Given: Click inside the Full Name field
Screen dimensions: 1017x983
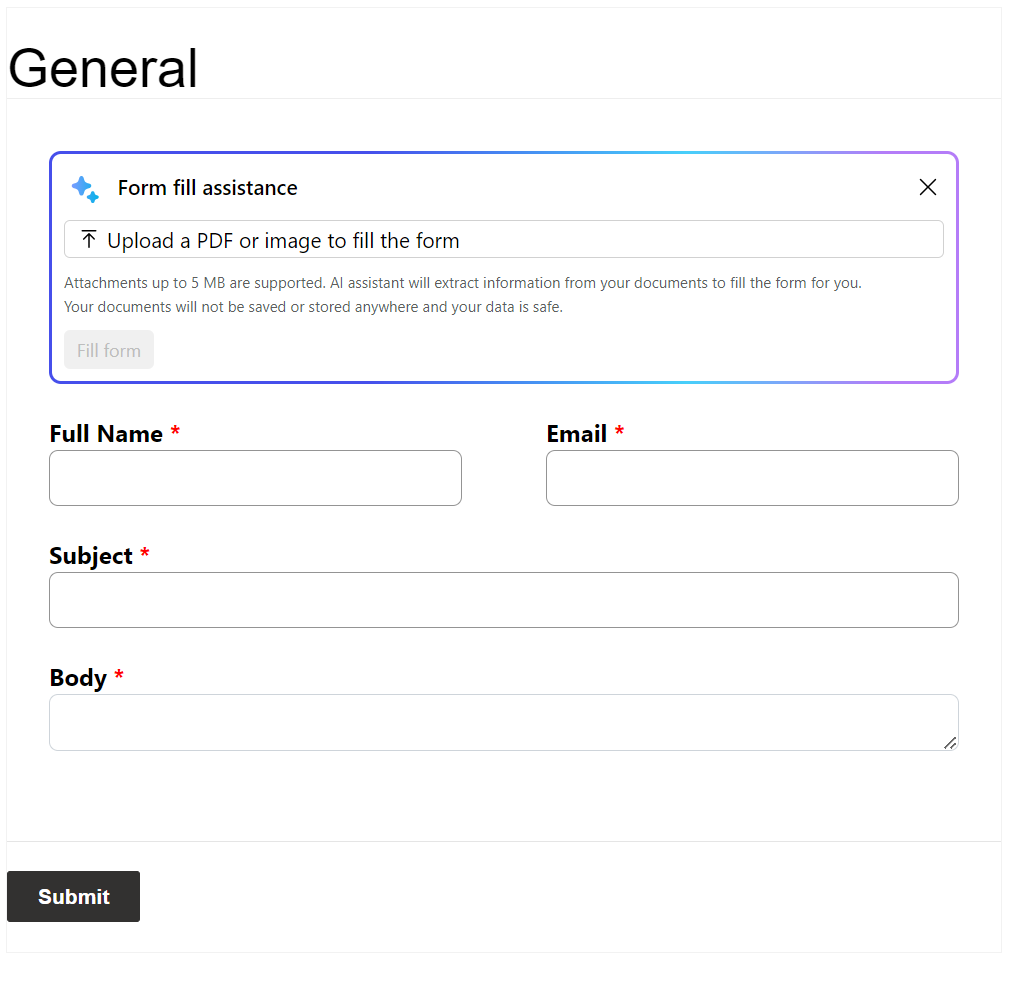Looking at the screenshot, I should point(255,478).
